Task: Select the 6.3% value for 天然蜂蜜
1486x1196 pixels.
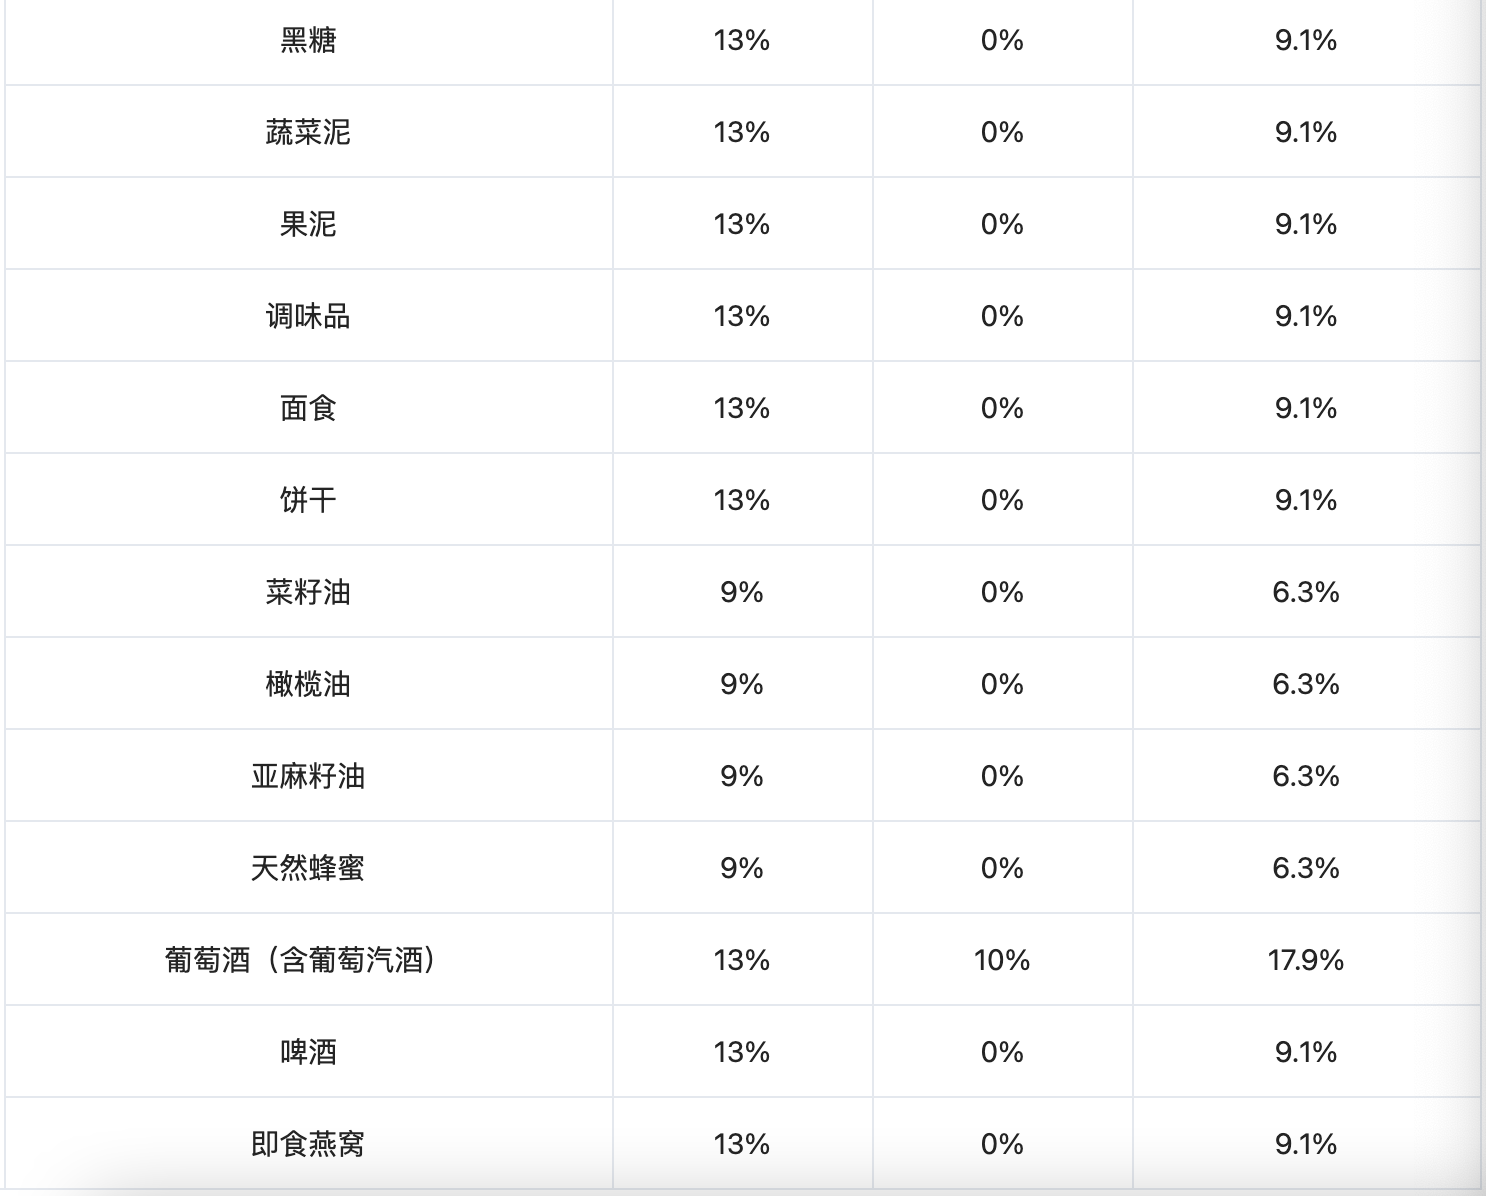Action: (1305, 869)
